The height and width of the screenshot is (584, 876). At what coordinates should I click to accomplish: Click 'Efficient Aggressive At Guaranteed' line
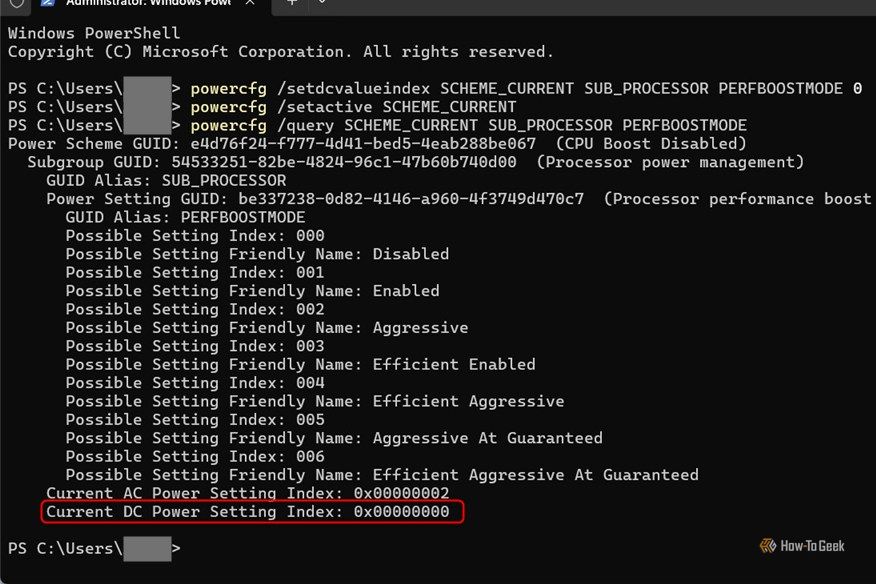(x=382, y=476)
